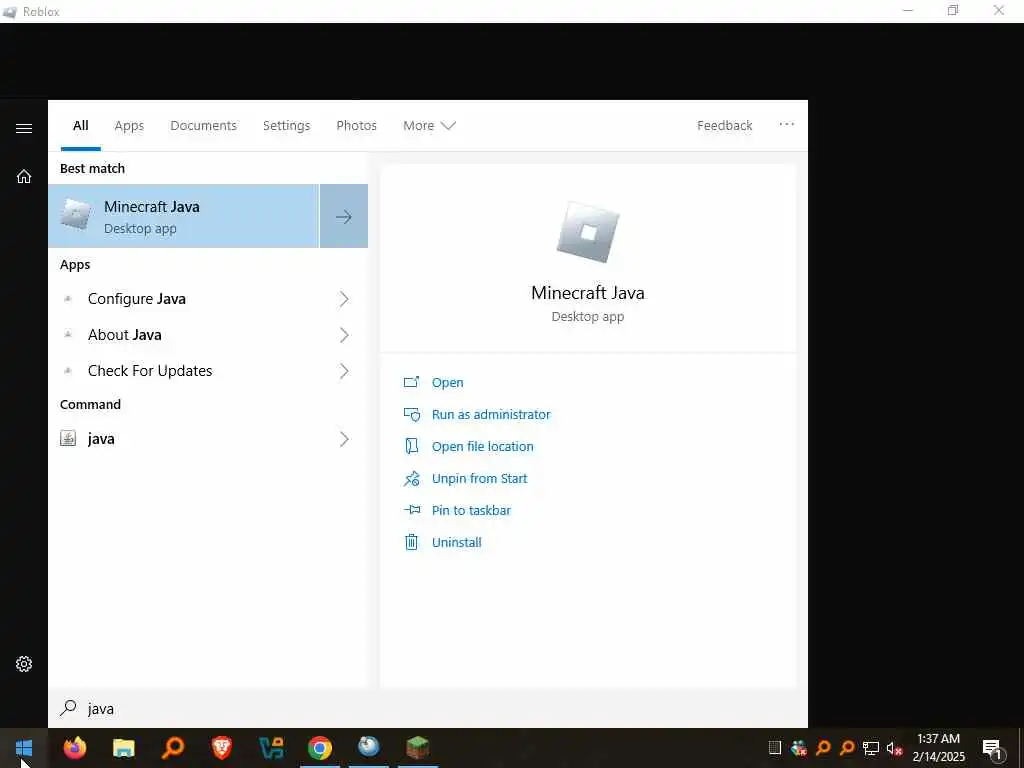Screen dimensions: 1024x768
Task: Click the search magnifier beside java
Action: [68, 708]
